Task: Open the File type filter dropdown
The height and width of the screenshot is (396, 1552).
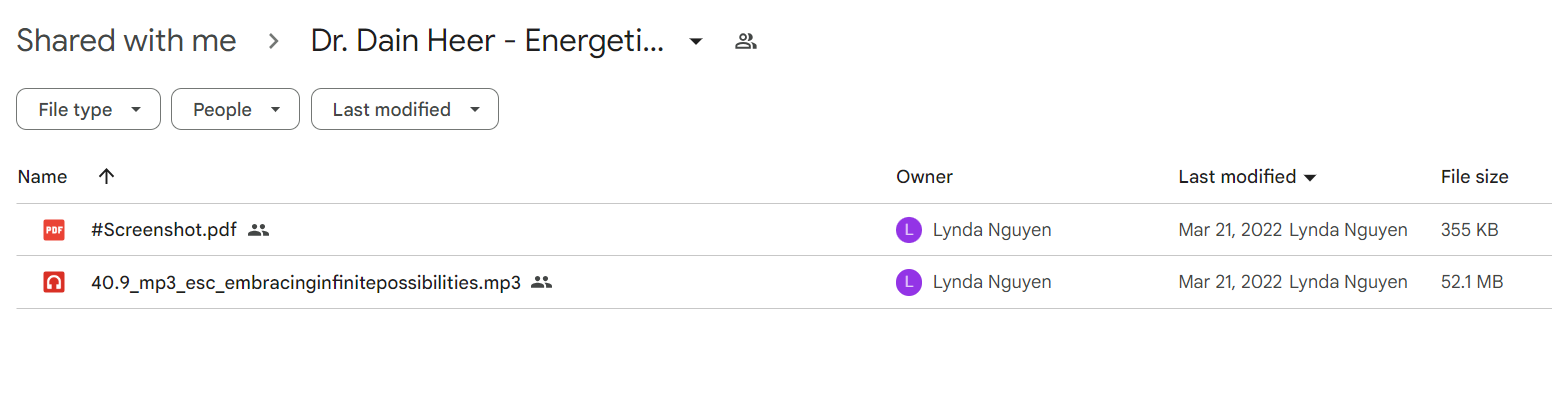Action: point(88,110)
